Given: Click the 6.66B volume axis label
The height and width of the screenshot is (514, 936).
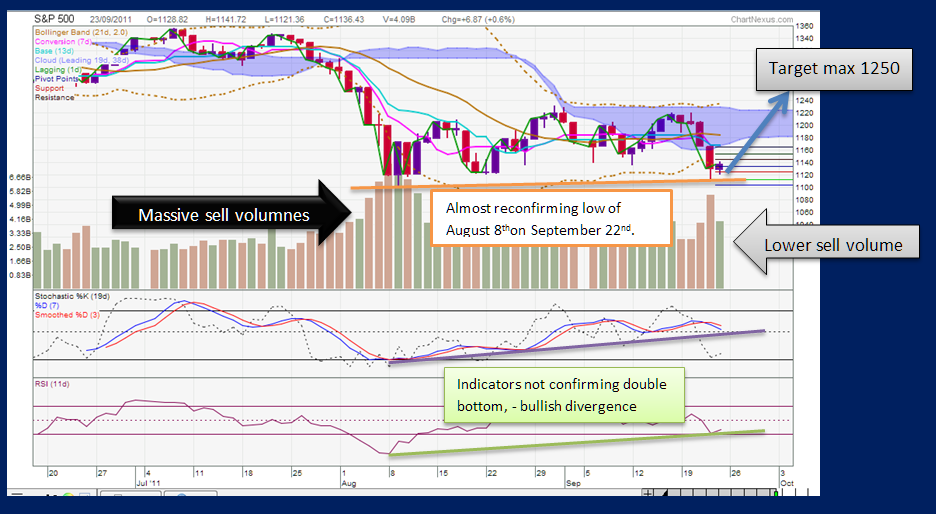Looking at the screenshot, I should (x=20, y=177).
